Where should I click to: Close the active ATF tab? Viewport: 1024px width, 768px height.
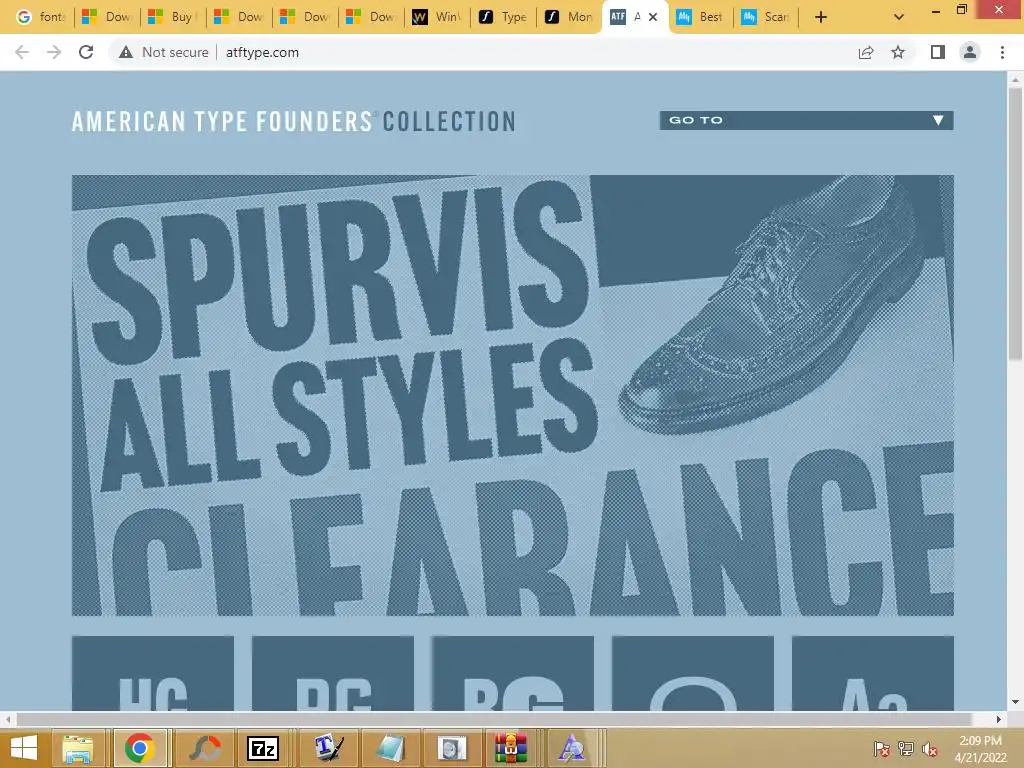(x=652, y=17)
